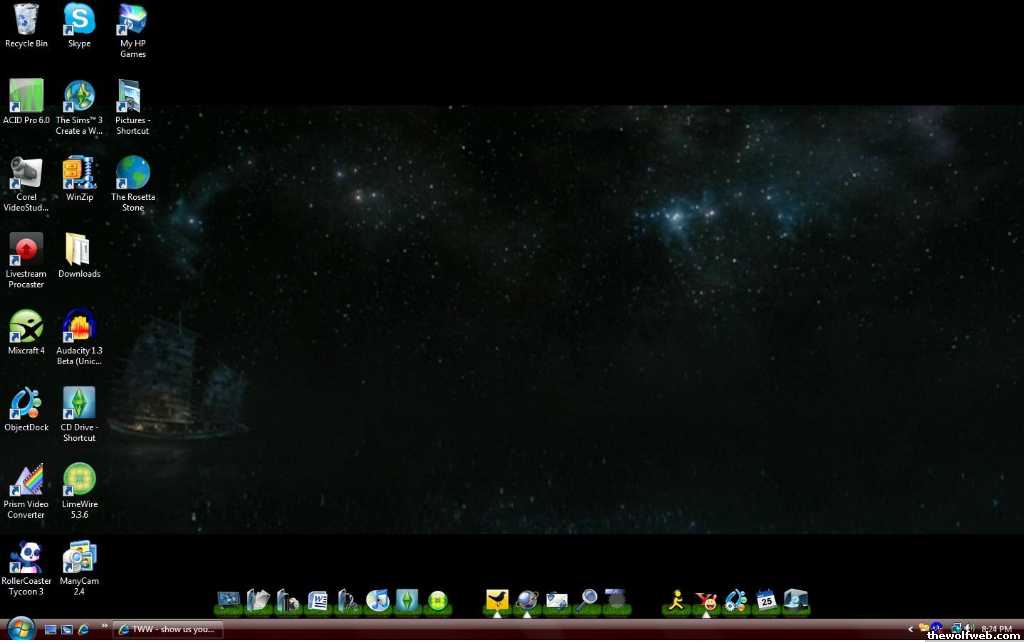Viewport: 1024px width, 642px height.
Task: Select the RollerCoaster Tycoon 3 shortcut
Action: tap(26, 557)
